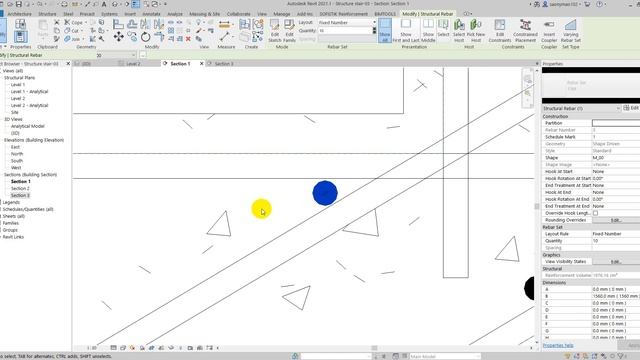The height and width of the screenshot is (360, 640).
Task: Click Varying Rebar Set icon
Action: coord(571,31)
